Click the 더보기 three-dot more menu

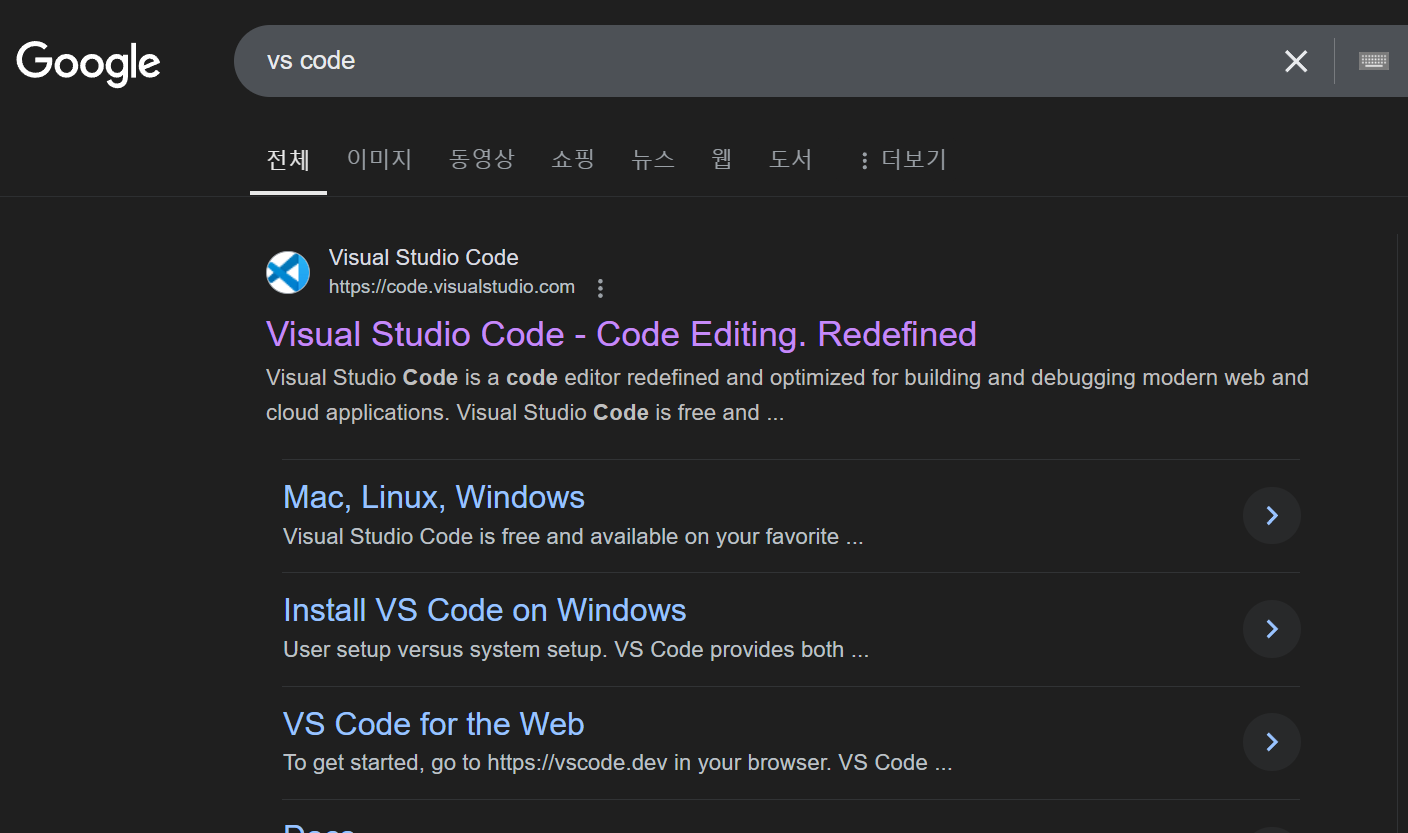coord(902,159)
